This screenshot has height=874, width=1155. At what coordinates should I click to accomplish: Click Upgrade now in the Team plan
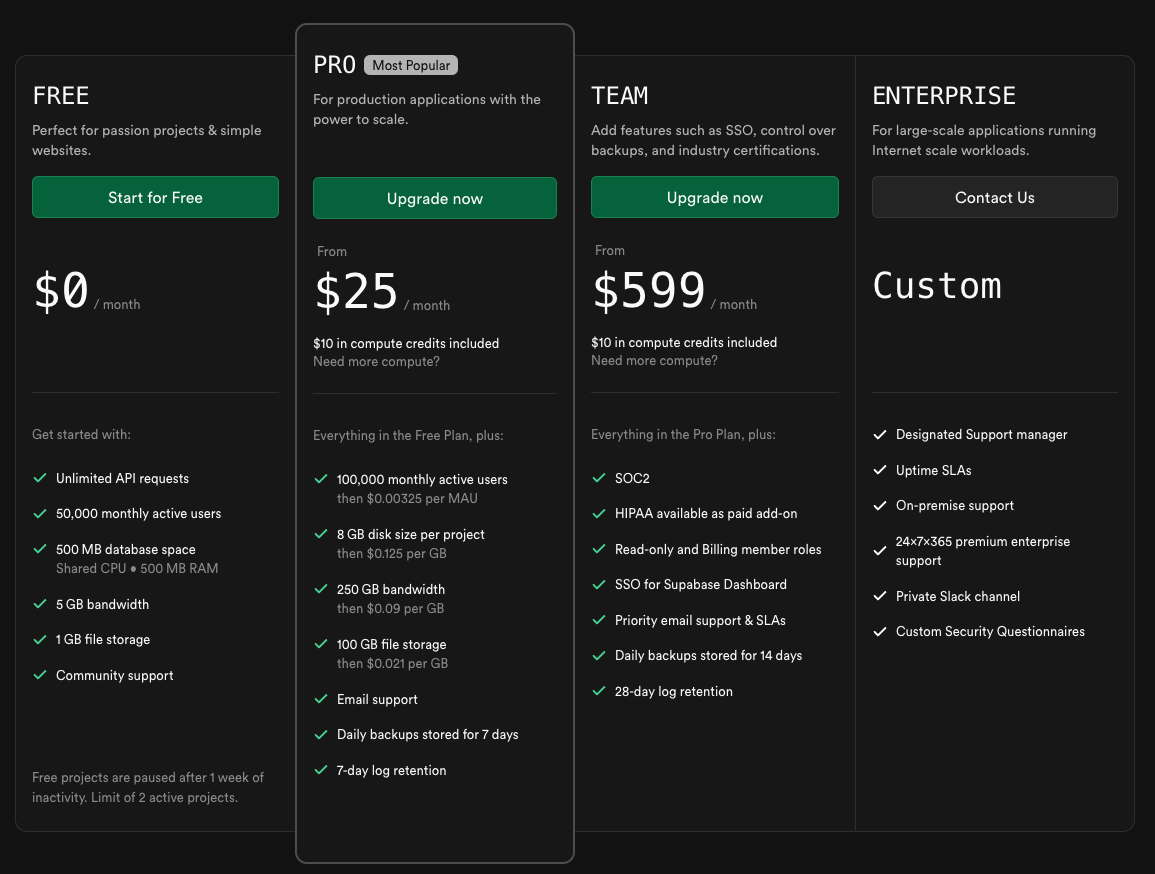pos(714,198)
